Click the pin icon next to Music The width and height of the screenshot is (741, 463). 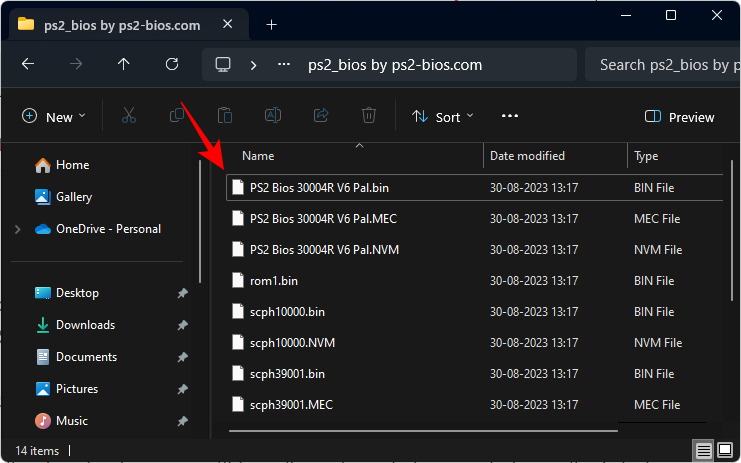click(x=182, y=421)
